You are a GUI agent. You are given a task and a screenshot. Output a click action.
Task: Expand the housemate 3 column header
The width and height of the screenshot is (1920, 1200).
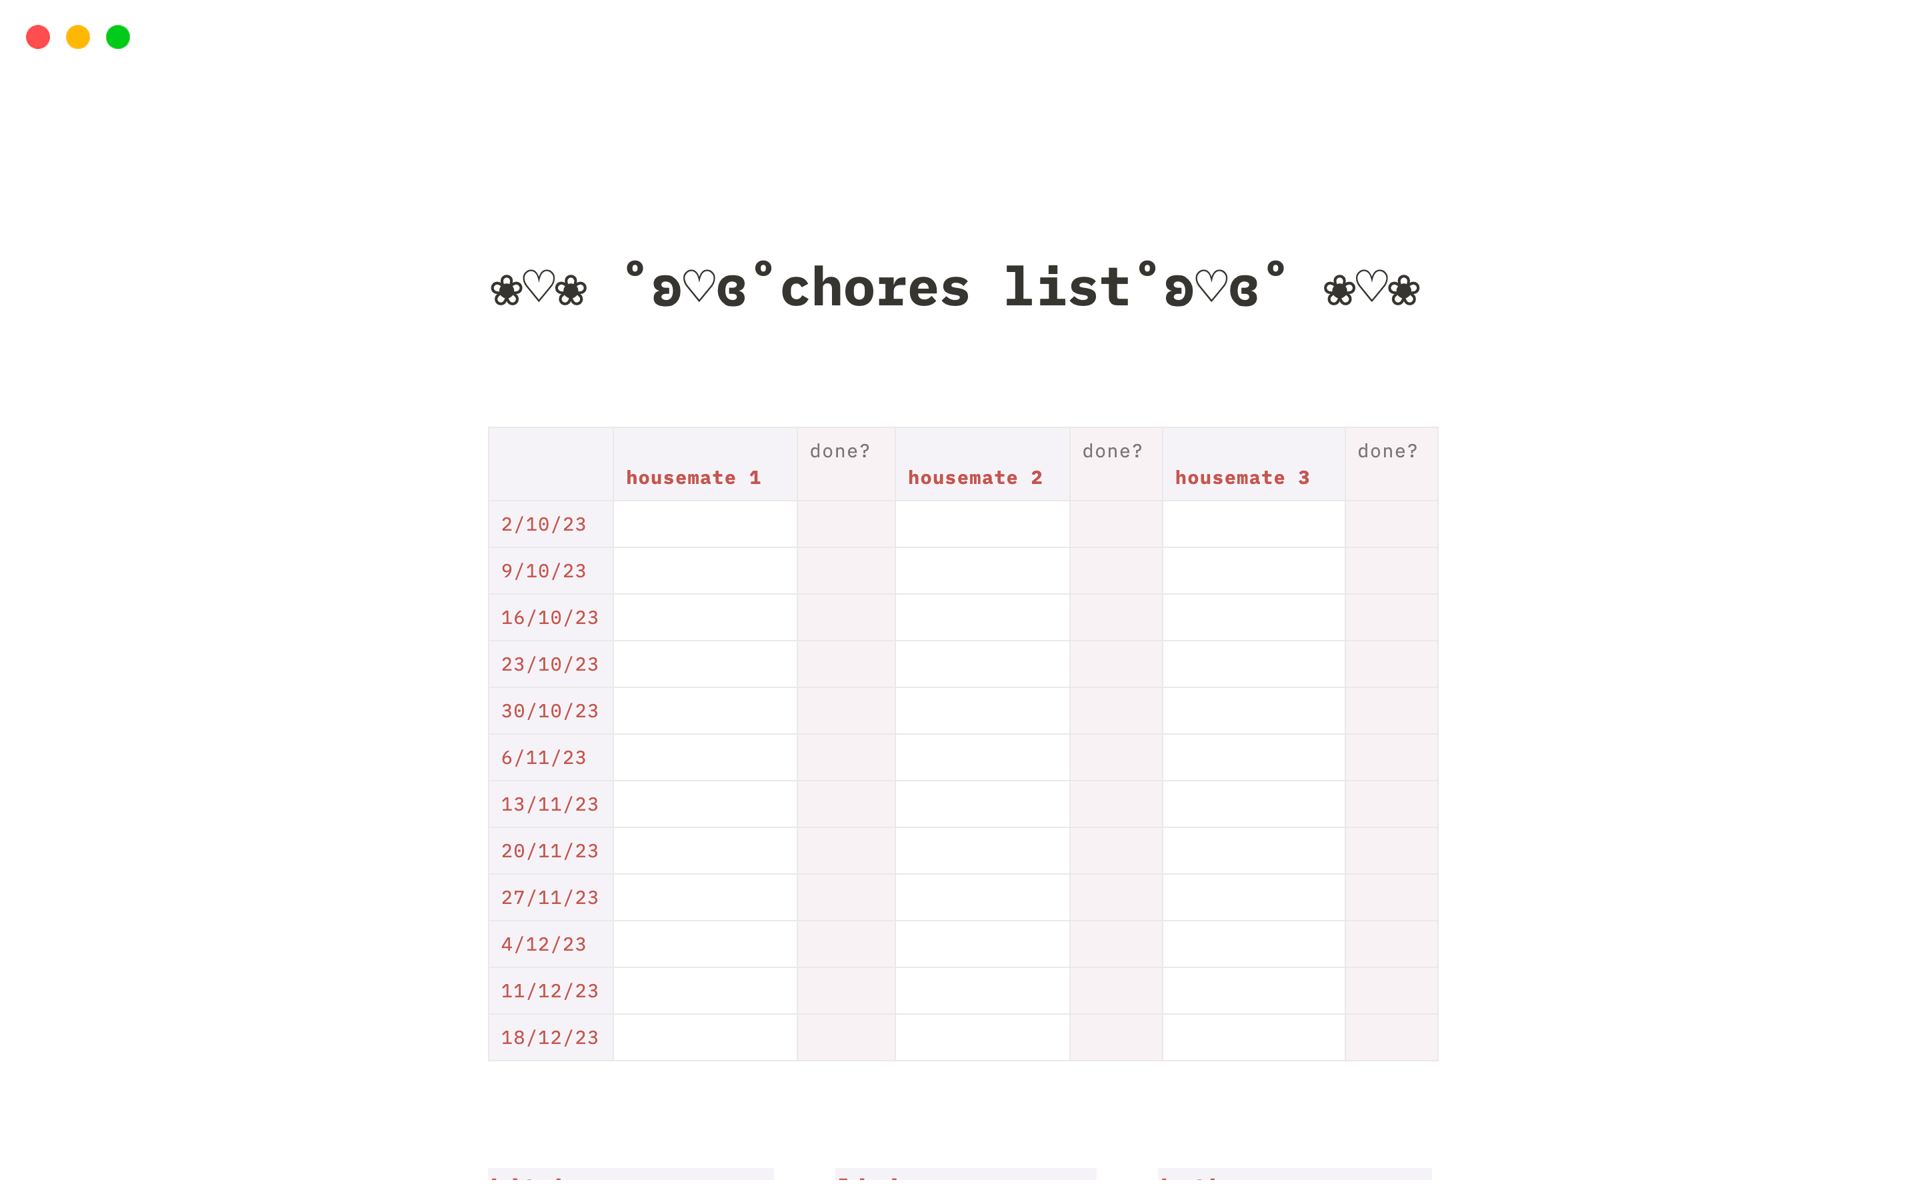pyautogui.click(x=1241, y=476)
